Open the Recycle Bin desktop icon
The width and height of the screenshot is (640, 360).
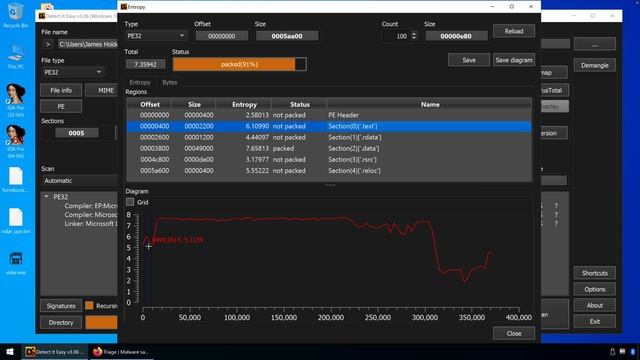[x=16, y=16]
